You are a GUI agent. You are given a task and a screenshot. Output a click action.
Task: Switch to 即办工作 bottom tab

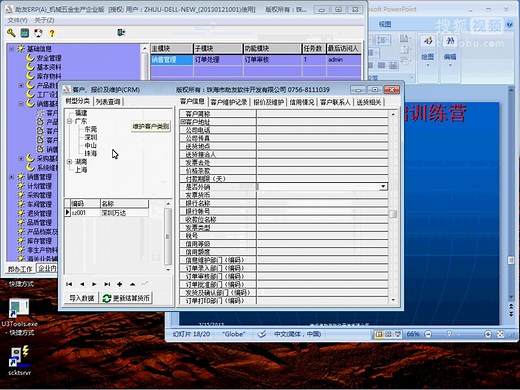click(20, 269)
